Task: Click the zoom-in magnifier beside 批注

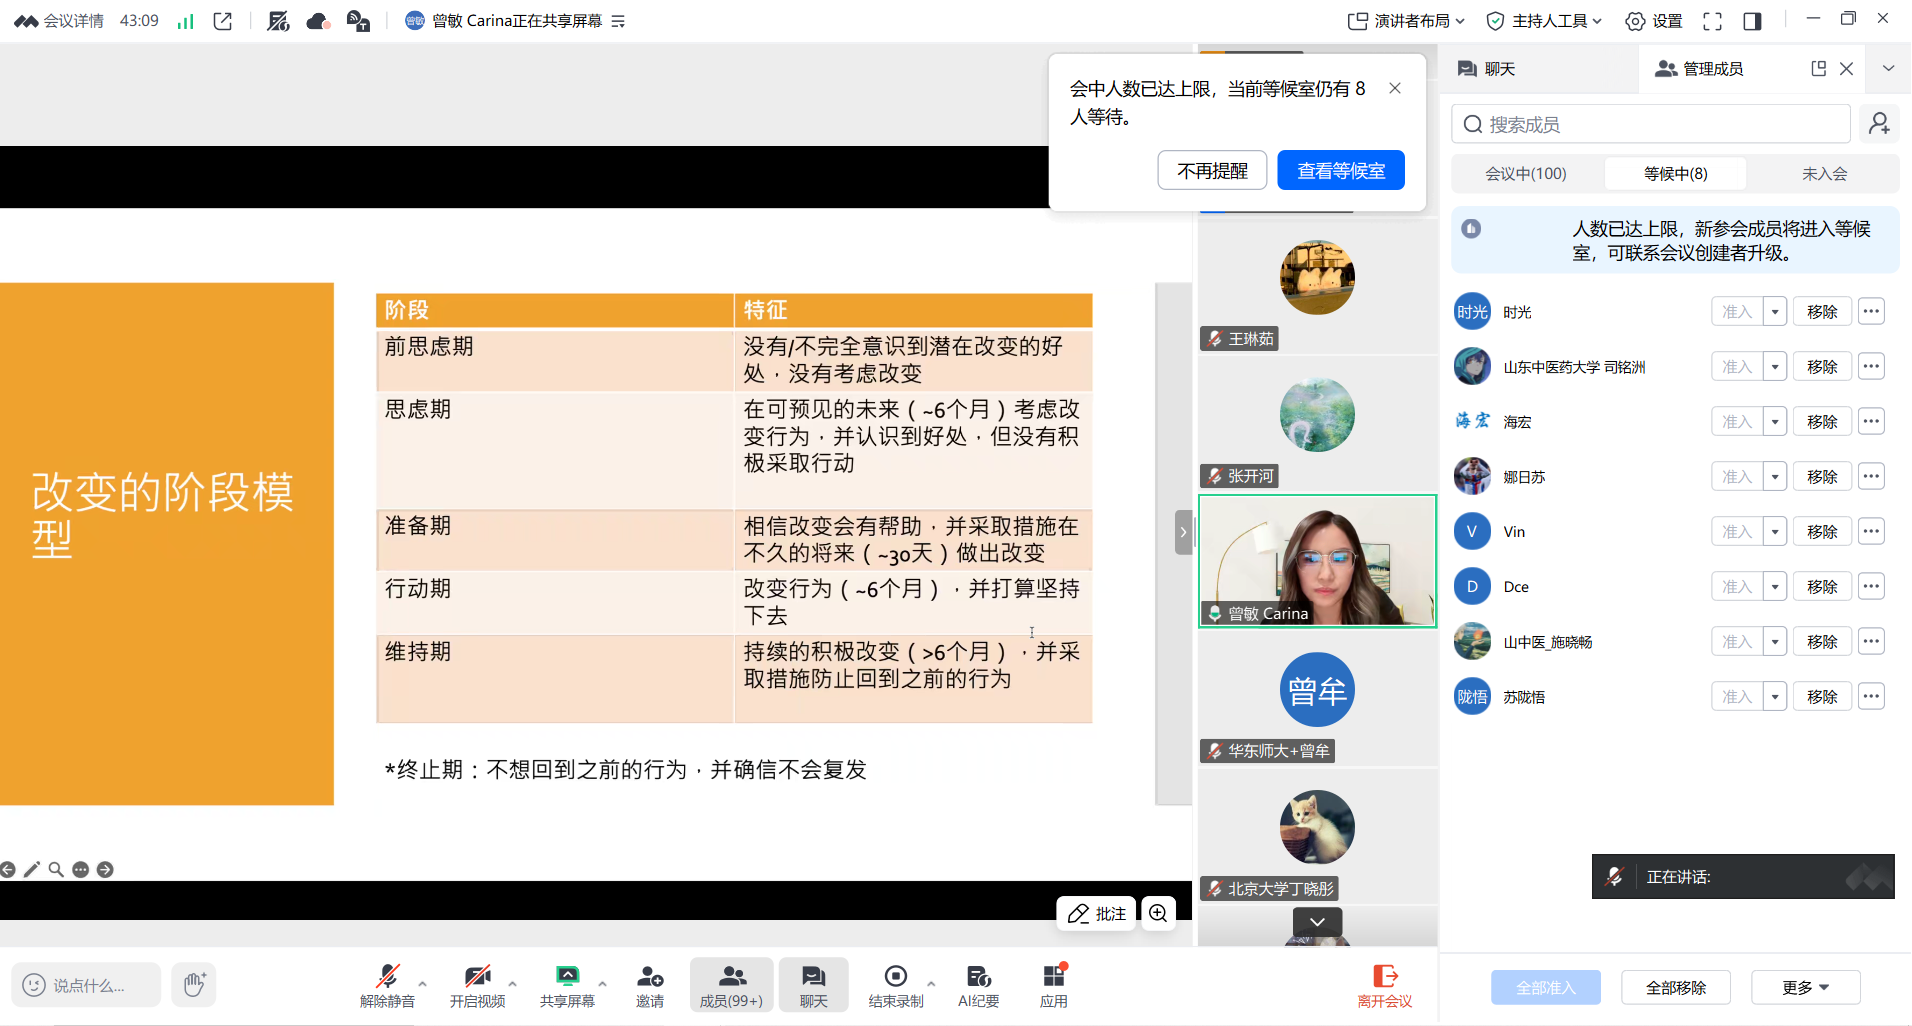Action: (x=1158, y=913)
